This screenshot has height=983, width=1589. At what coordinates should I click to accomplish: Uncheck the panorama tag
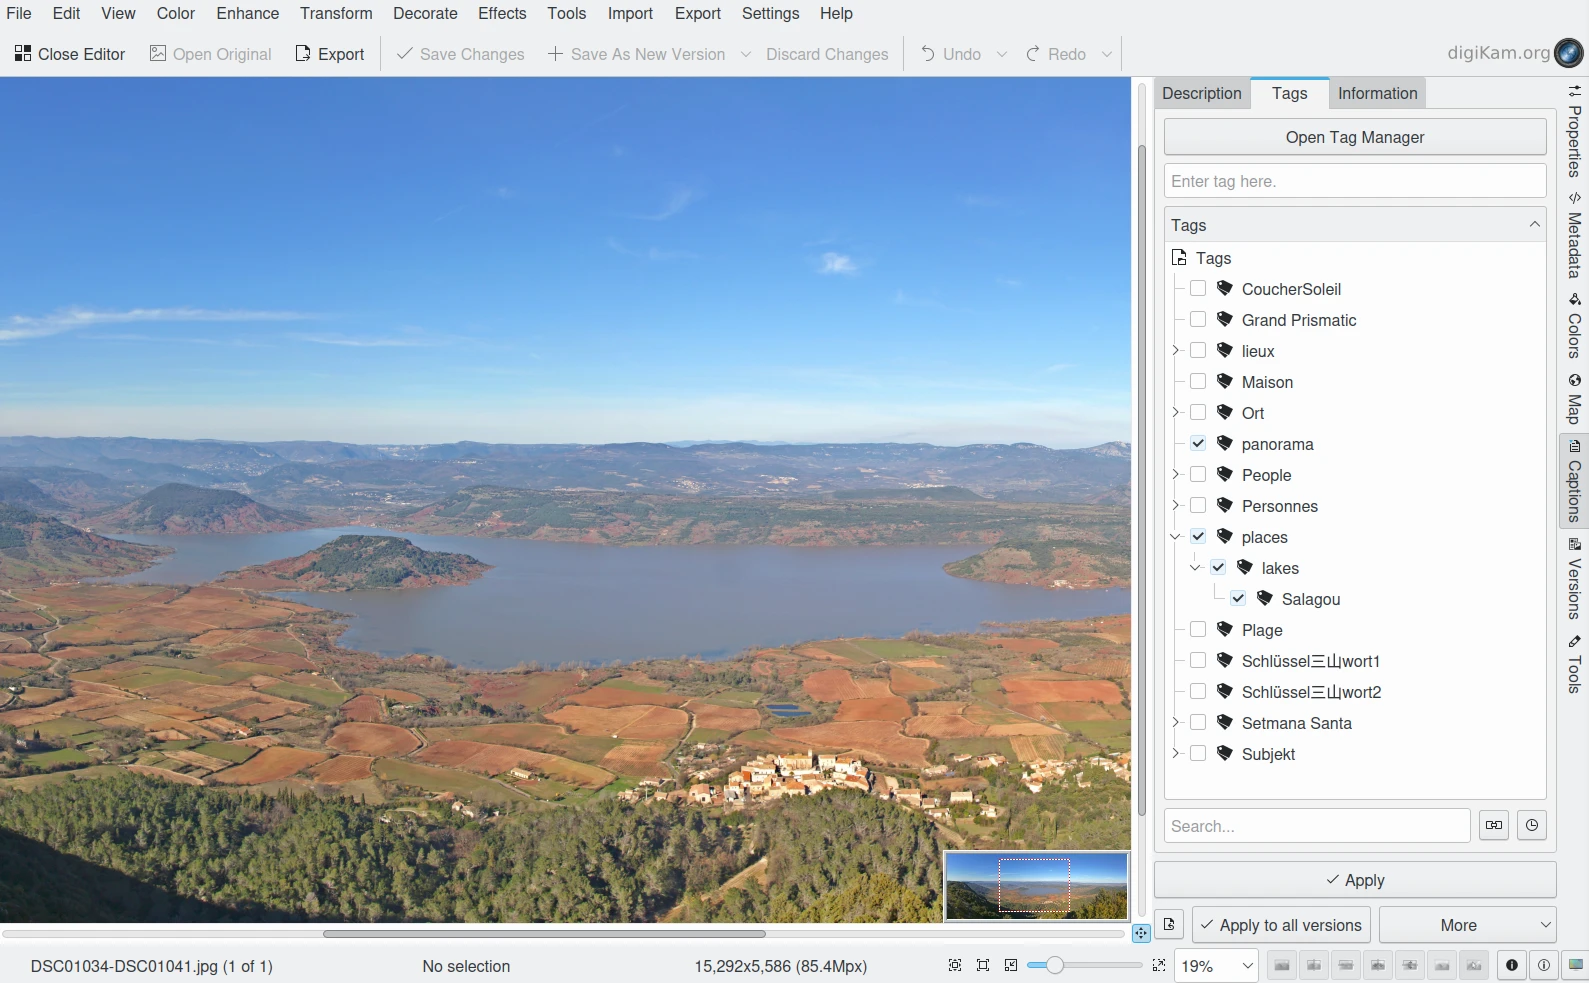click(1198, 444)
